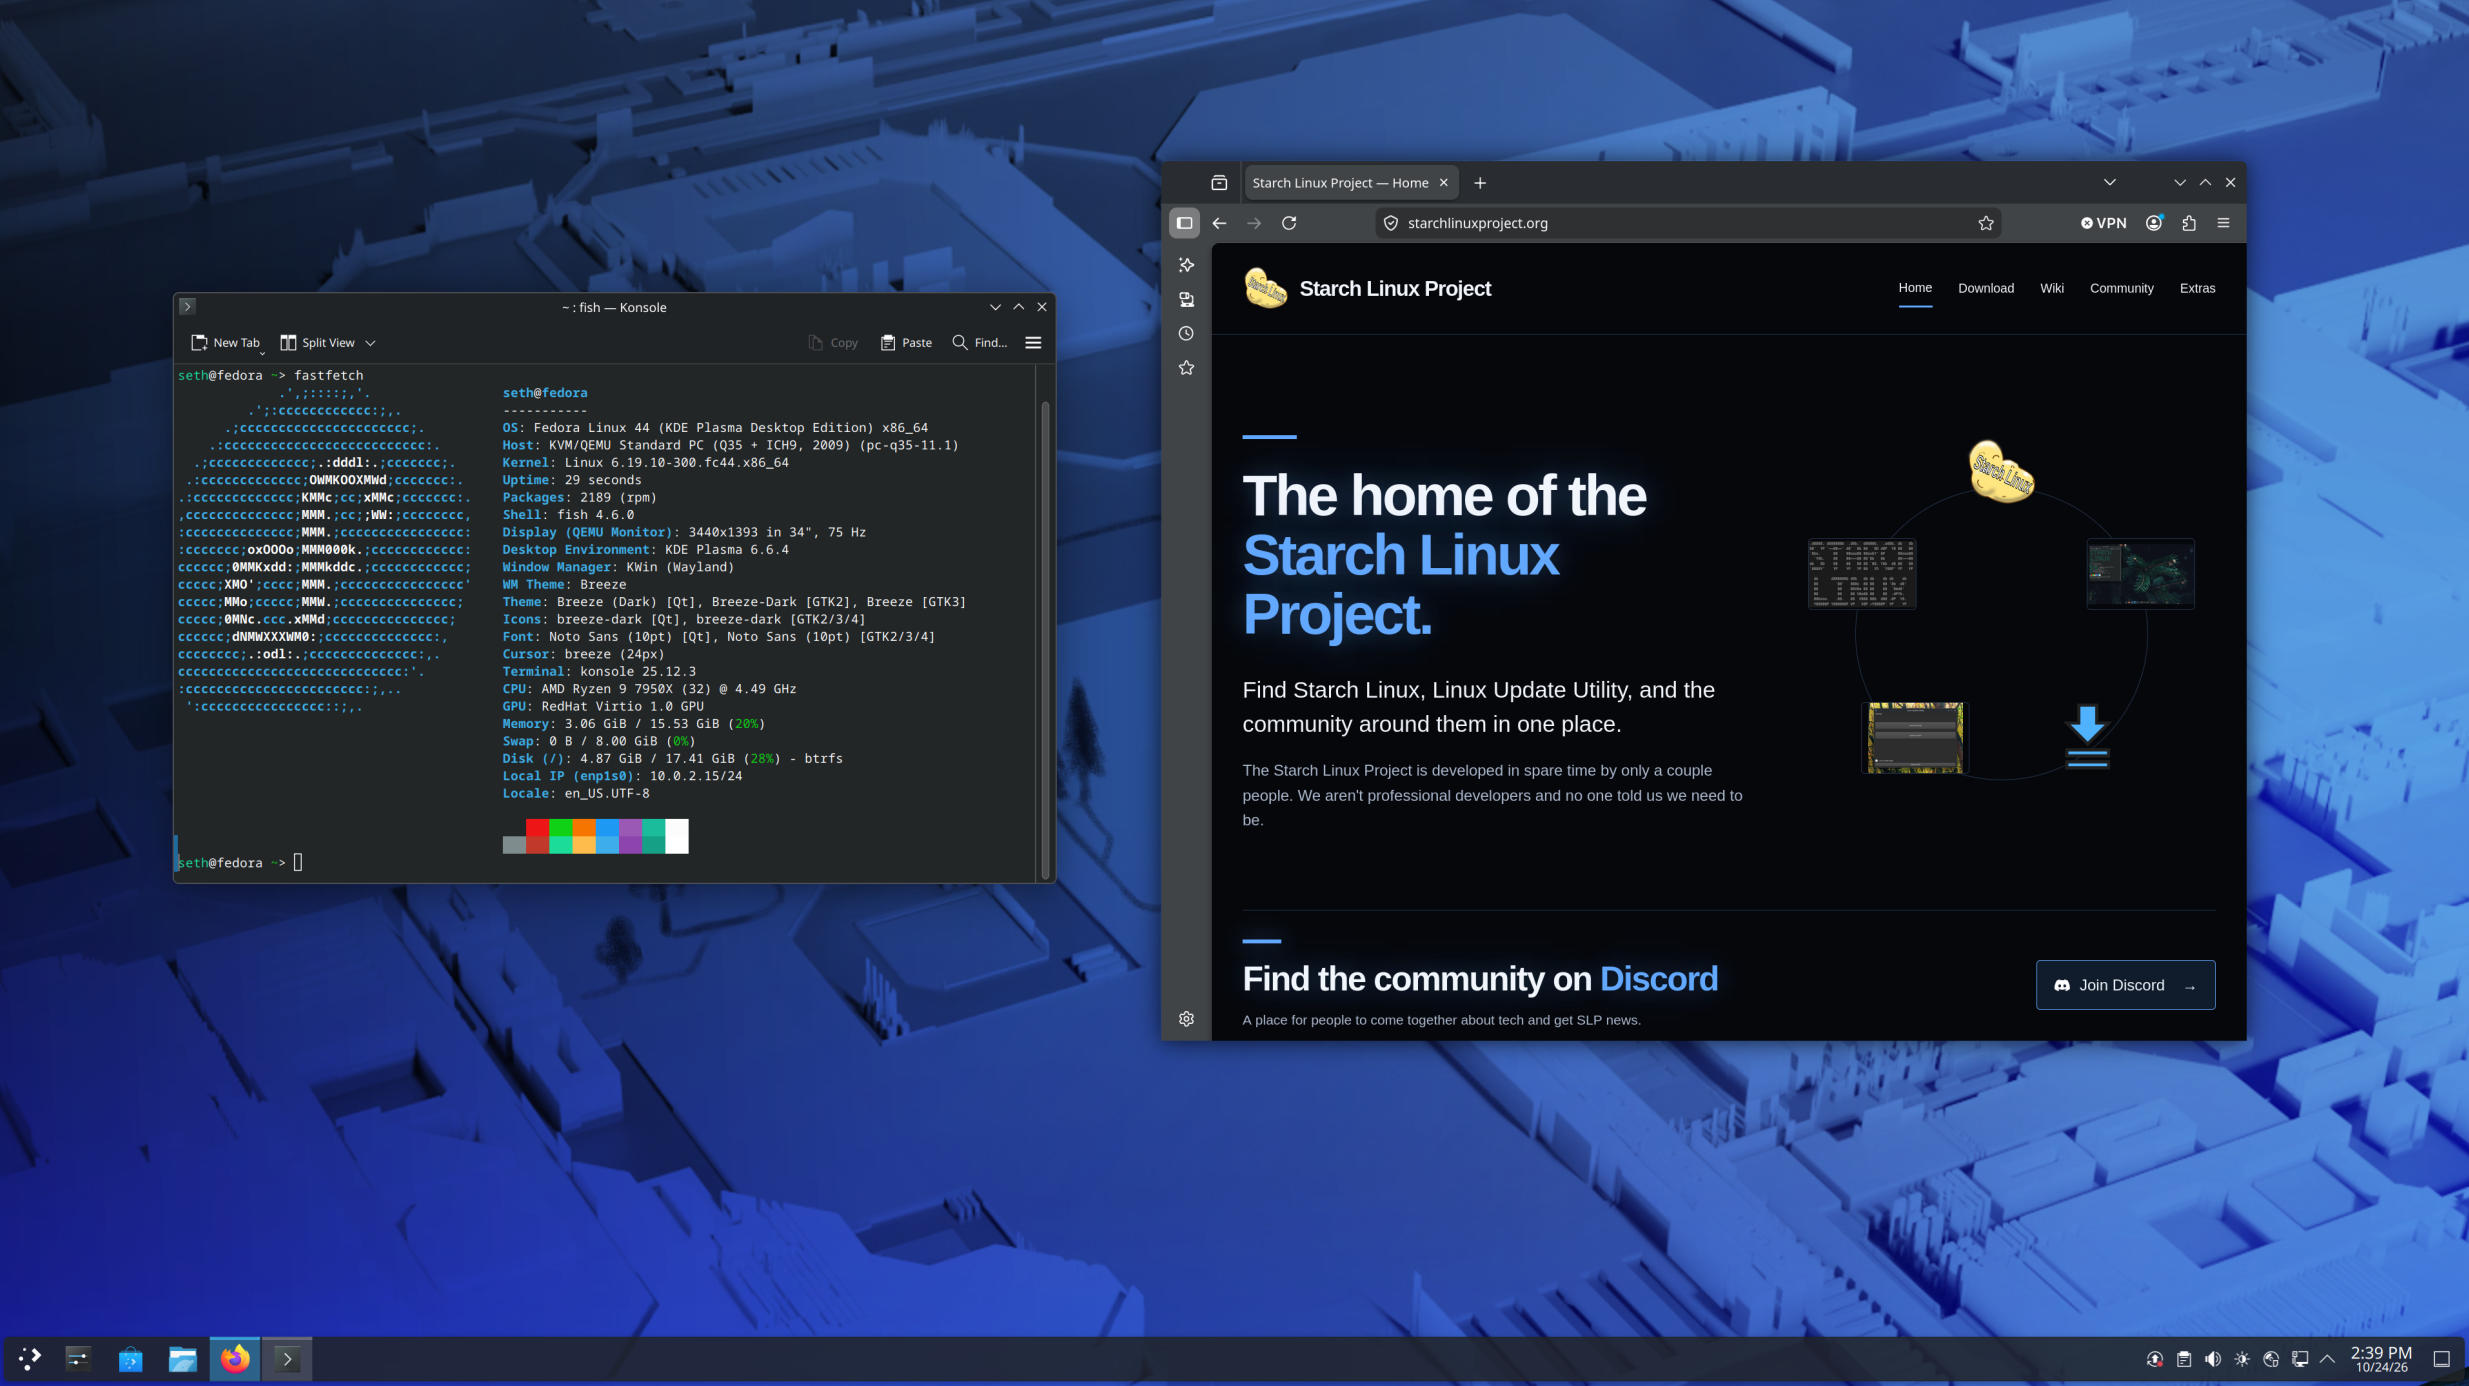Expand hidden system tray icons arrow
The height and width of the screenshot is (1386, 2469).
2328,1359
